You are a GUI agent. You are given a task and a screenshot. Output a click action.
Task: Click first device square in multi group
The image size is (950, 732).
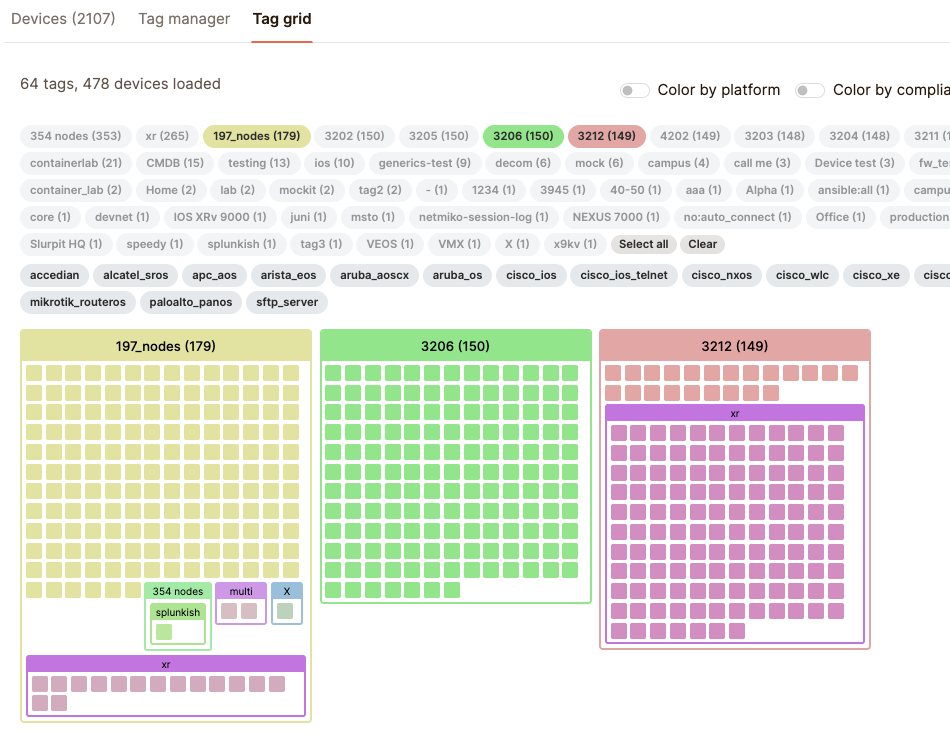(x=229, y=610)
